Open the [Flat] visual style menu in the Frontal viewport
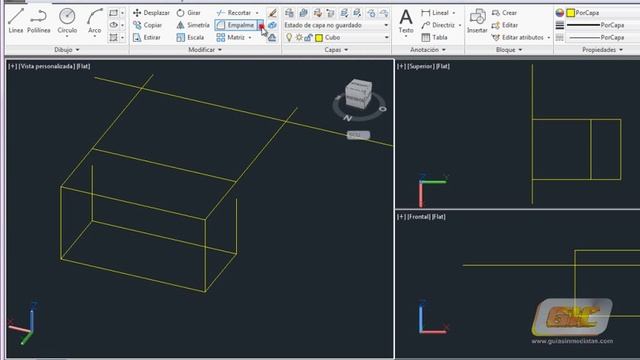 pyautogui.click(x=438, y=217)
